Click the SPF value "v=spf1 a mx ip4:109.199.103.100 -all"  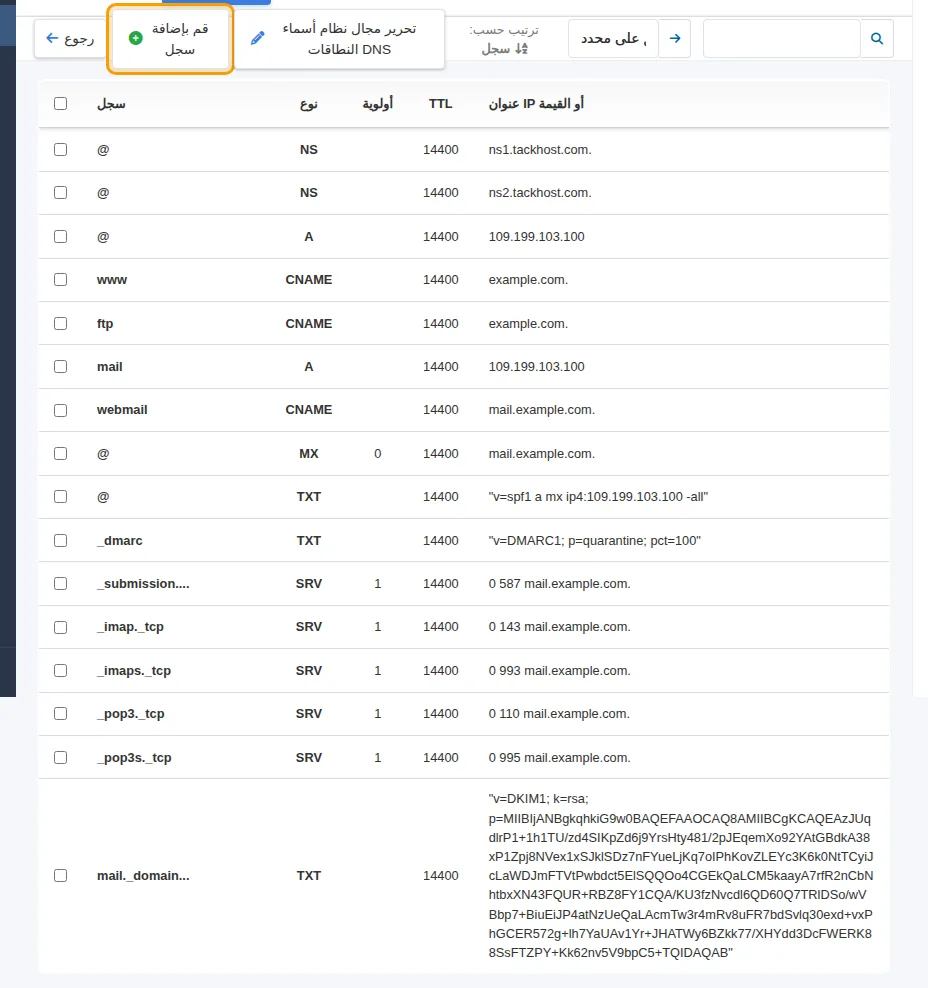pos(598,497)
